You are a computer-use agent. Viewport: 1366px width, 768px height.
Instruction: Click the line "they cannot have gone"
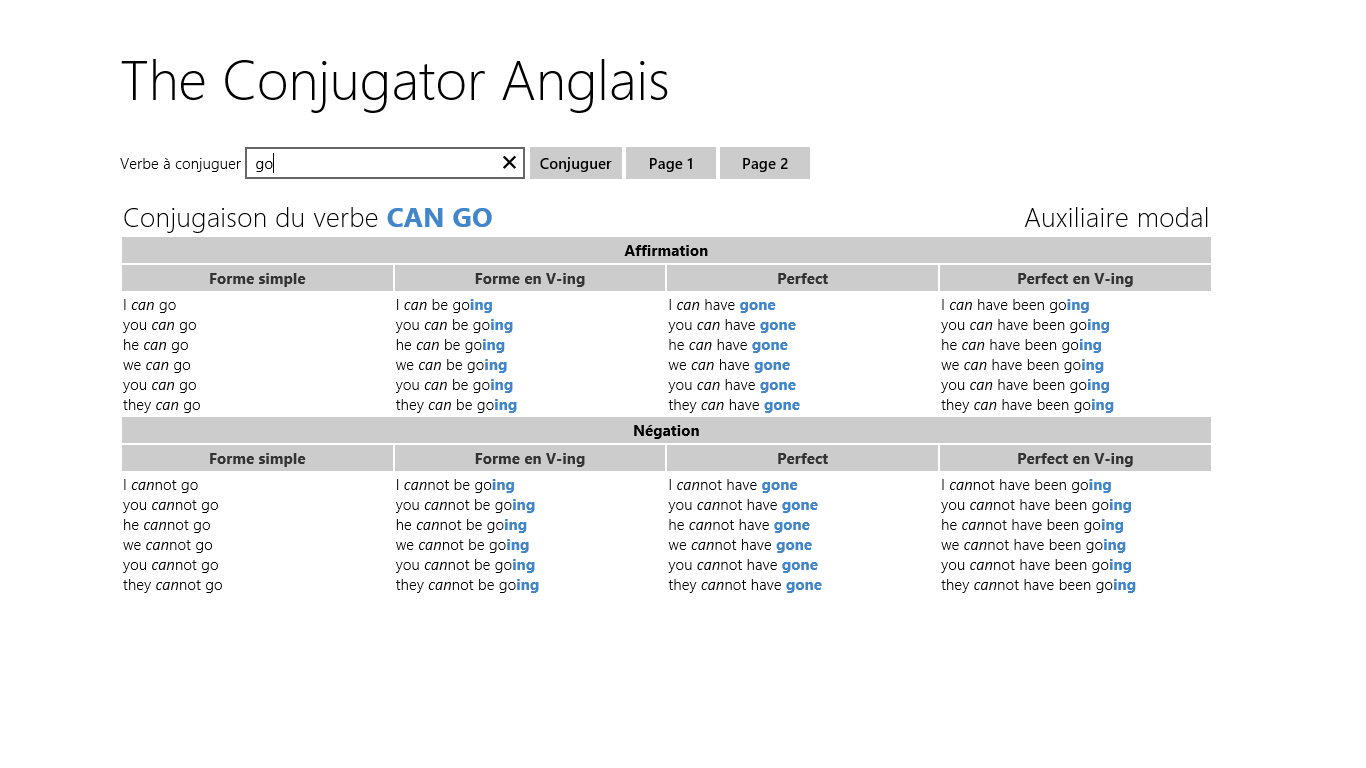tap(745, 586)
